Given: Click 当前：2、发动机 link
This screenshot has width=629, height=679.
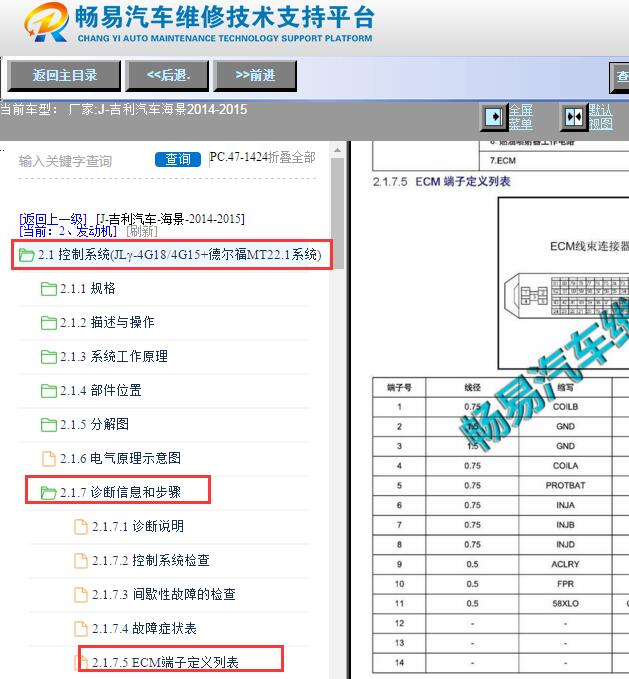Looking at the screenshot, I should click(x=68, y=231).
